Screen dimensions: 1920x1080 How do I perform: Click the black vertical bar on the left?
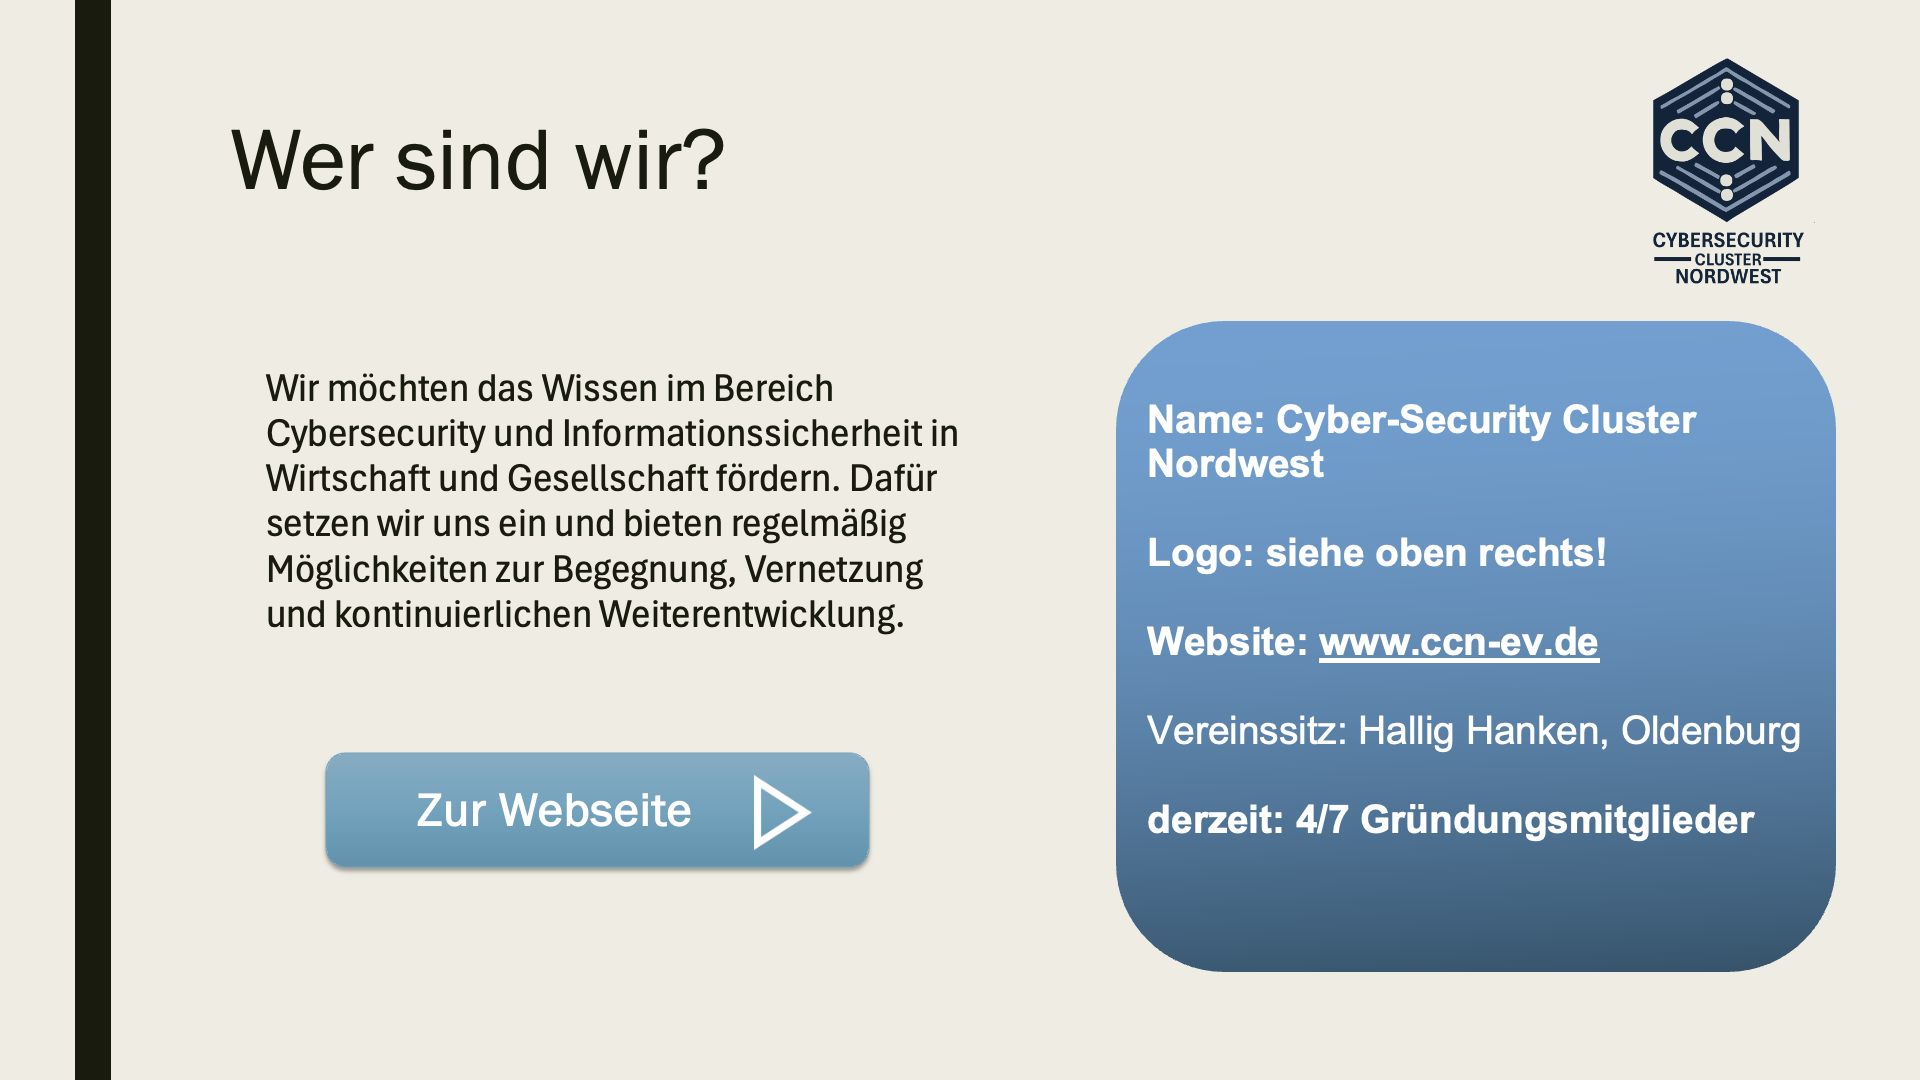click(93, 540)
